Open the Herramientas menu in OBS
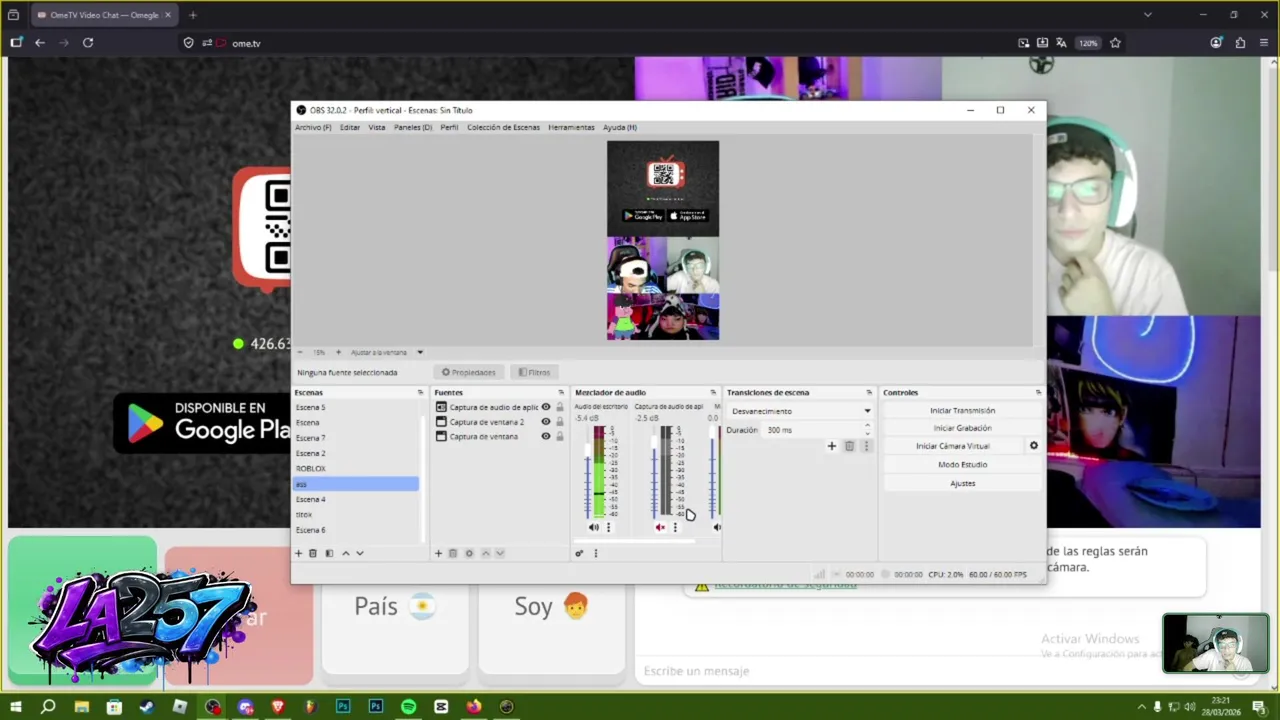This screenshot has height=720, width=1280. pyautogui.click(x=571, y=127)
